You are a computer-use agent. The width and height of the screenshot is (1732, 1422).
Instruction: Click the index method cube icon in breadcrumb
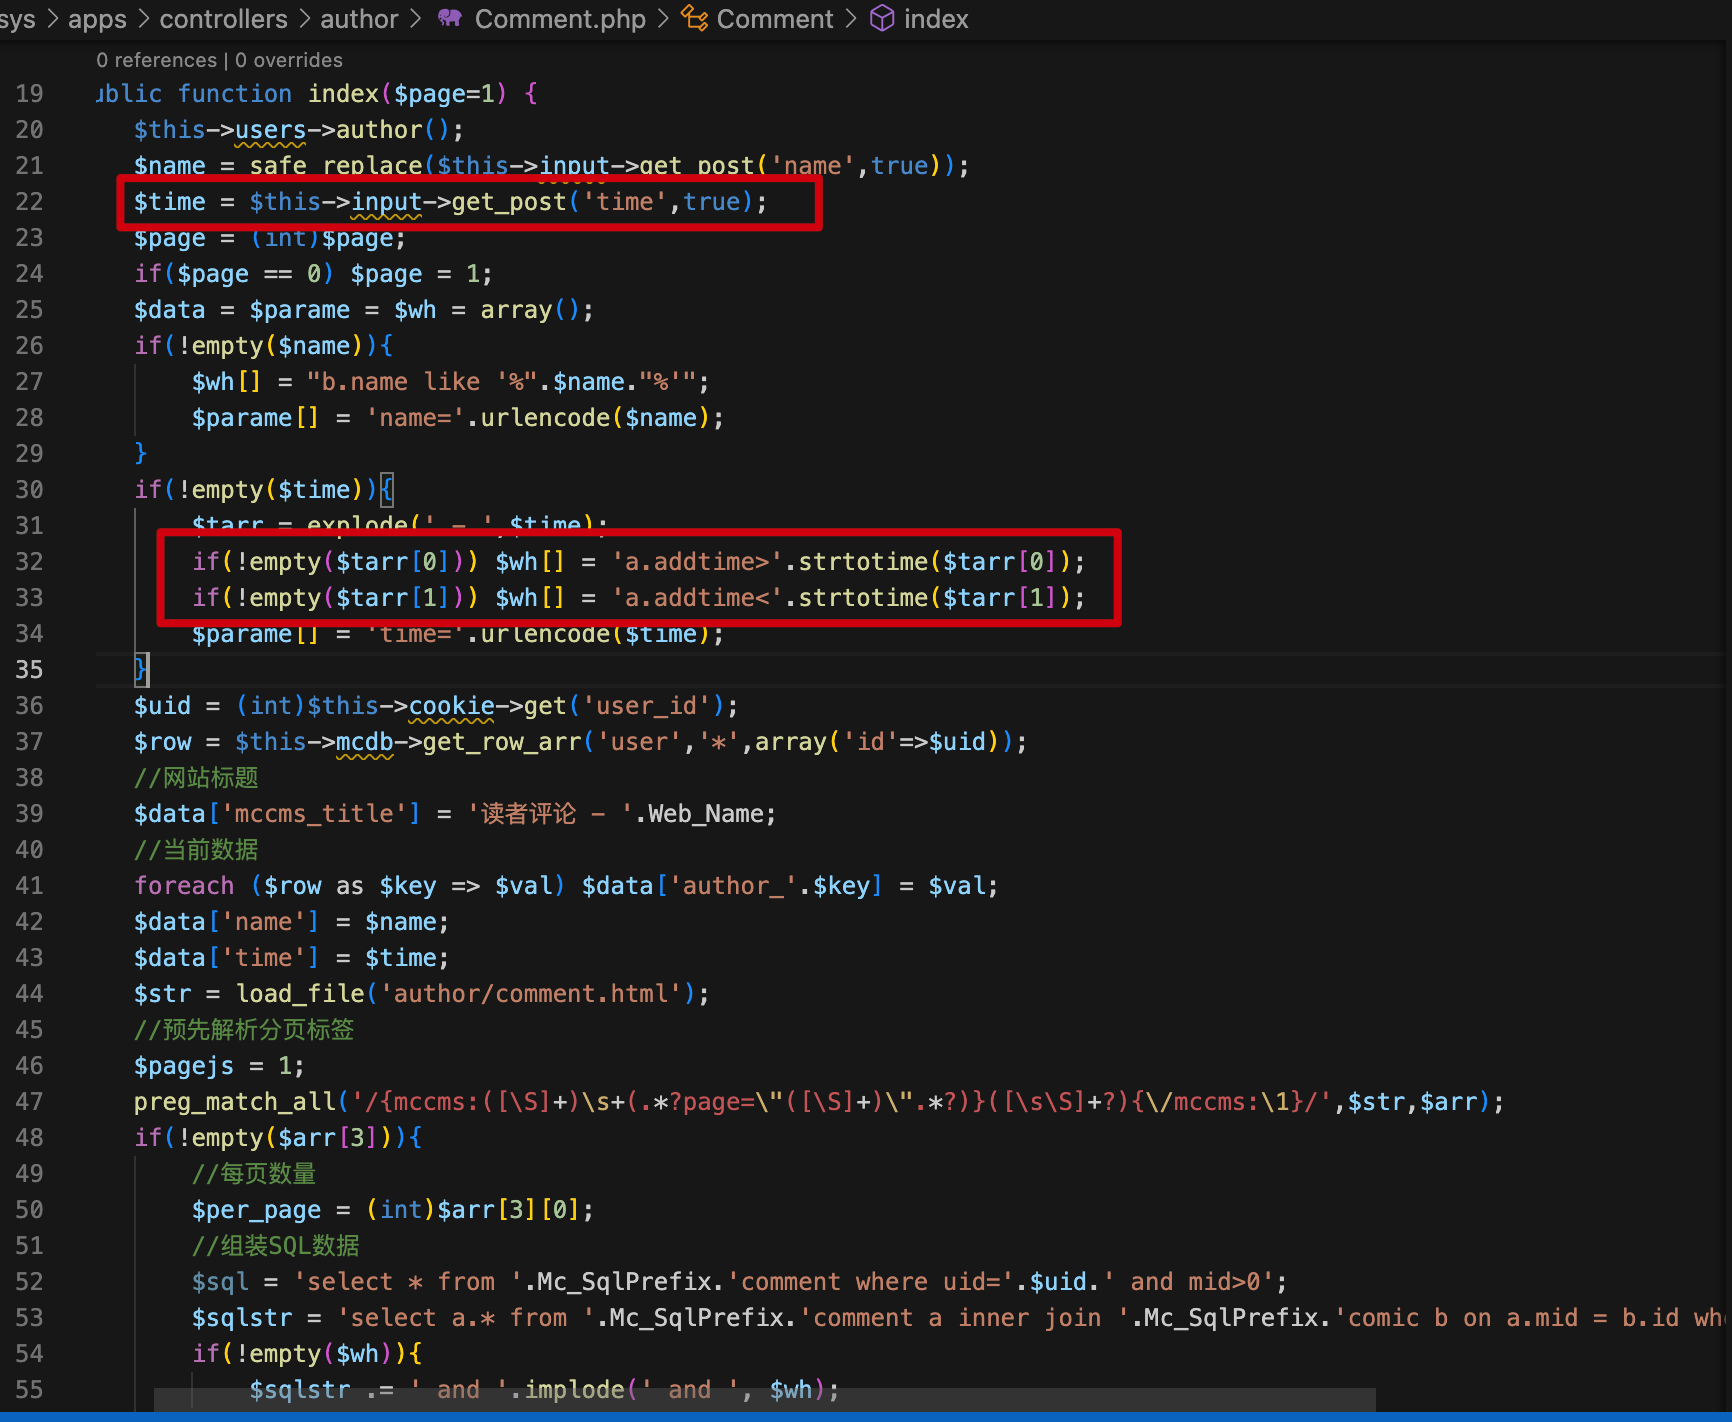point(883,18)
